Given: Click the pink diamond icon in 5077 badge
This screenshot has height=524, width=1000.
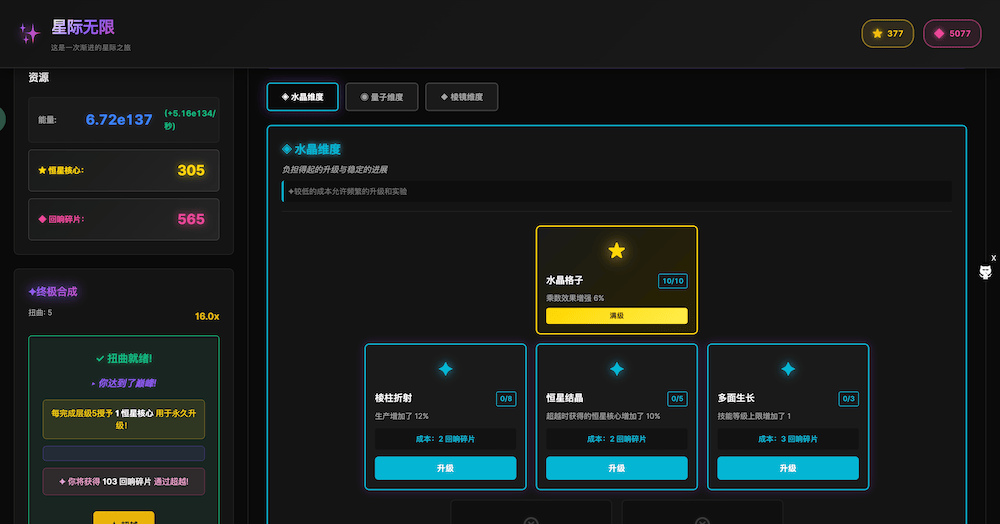Looking at the screenshot, I should (939, 34).
